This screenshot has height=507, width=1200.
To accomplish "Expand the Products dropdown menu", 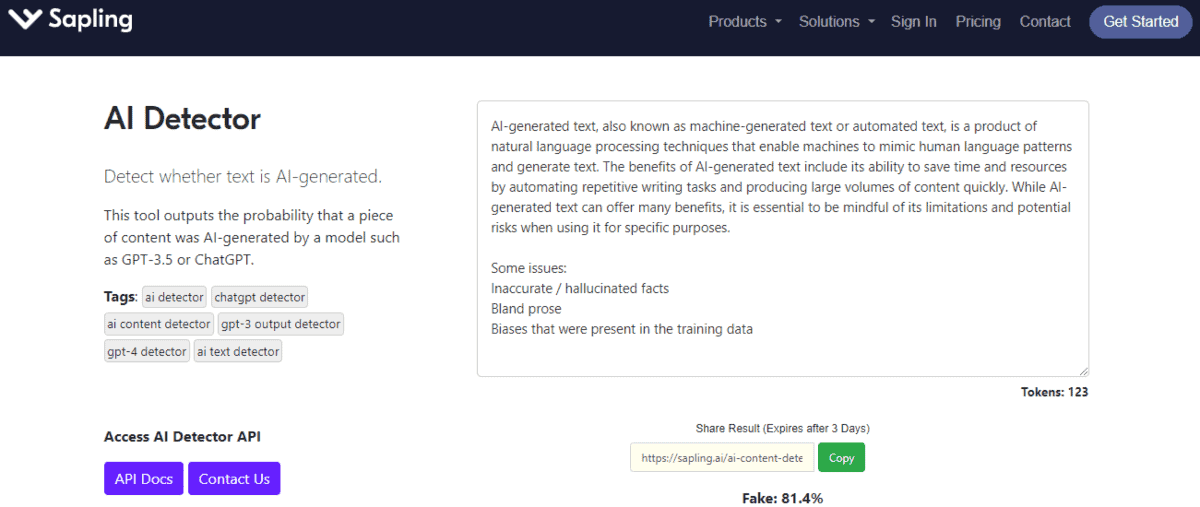I will 745,21.
